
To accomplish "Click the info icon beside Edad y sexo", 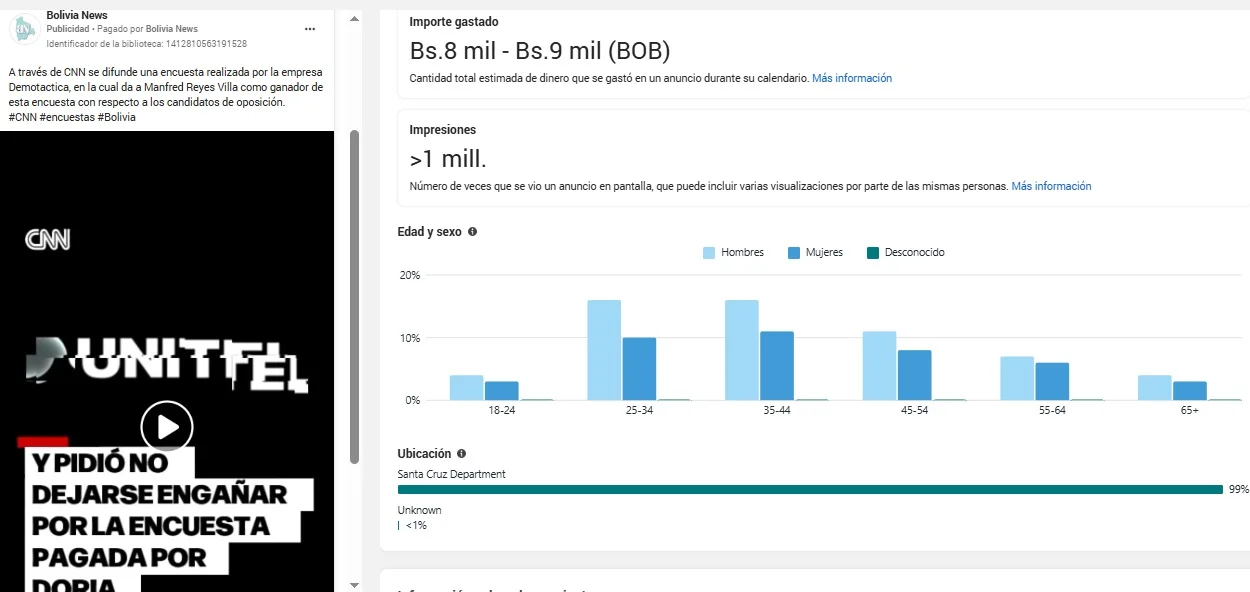I will pos(472,232).
